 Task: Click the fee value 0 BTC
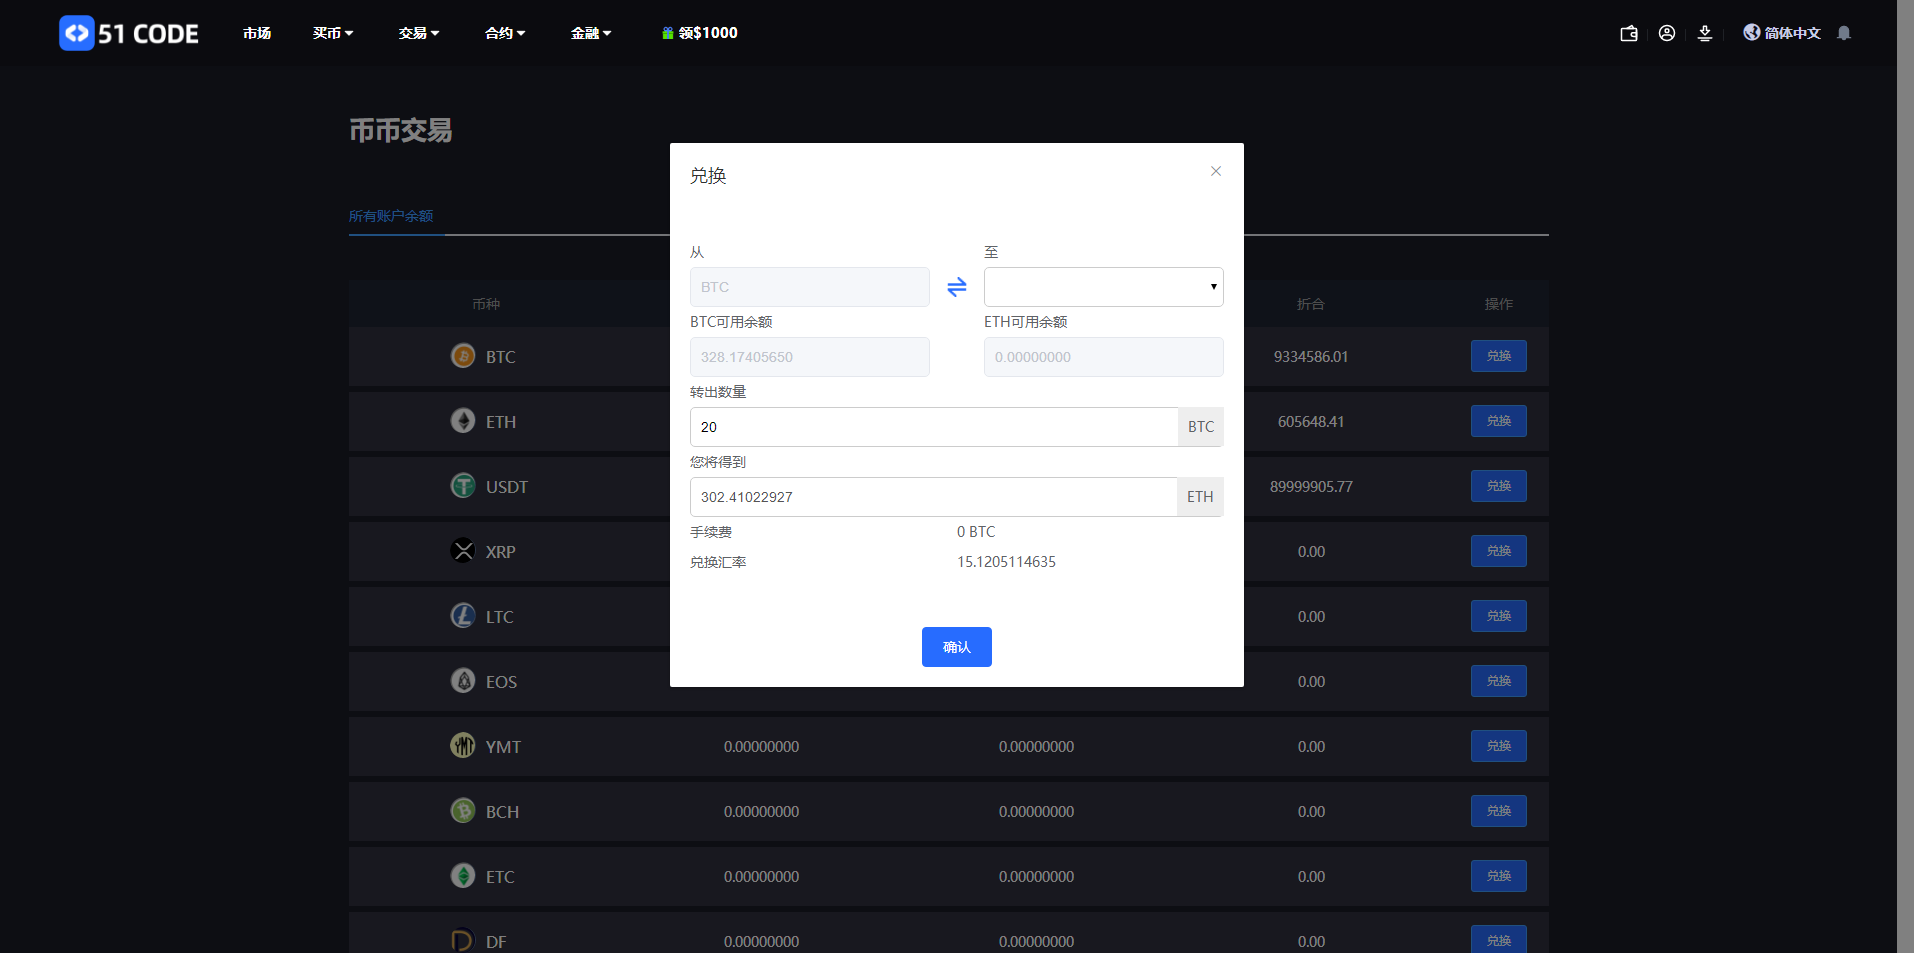pos(976,532)
